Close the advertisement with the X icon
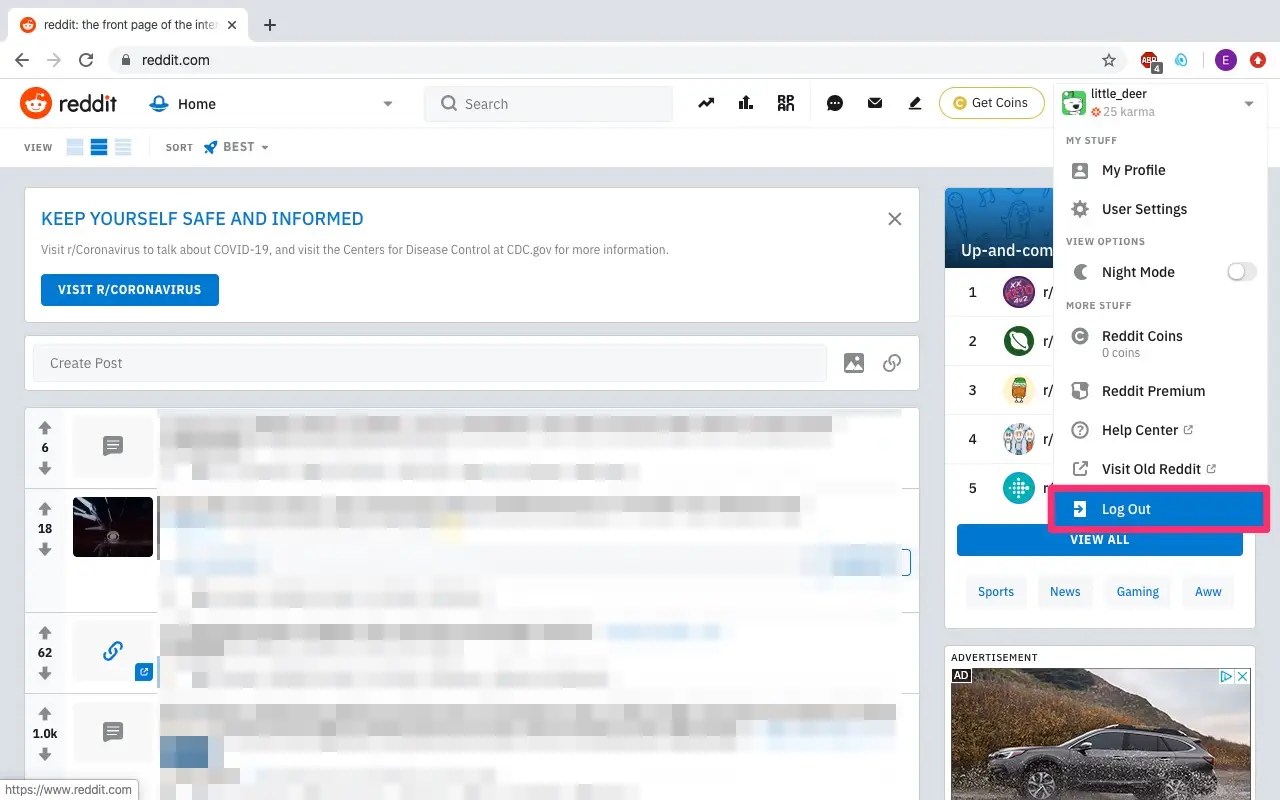The image size is (1280, 800). [x=1243, y=677]
